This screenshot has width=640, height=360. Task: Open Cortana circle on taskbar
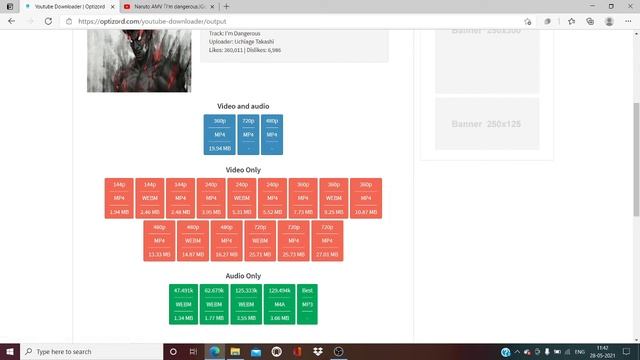173,351
